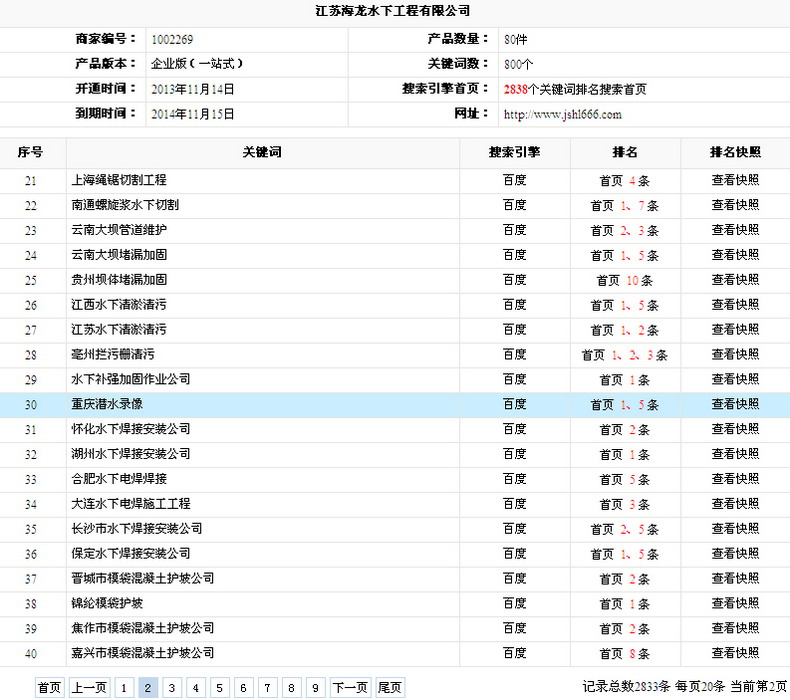The height and width of the screenshot is (700, 790).
Task: Select current page 2 in pagination
Action: click(148, 687)
